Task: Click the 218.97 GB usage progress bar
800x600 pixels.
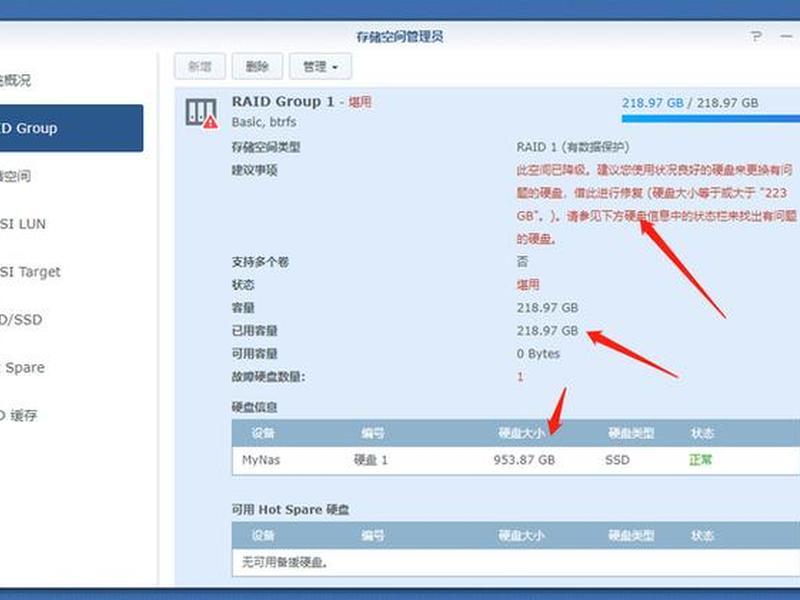Action: tap(710, 119)
